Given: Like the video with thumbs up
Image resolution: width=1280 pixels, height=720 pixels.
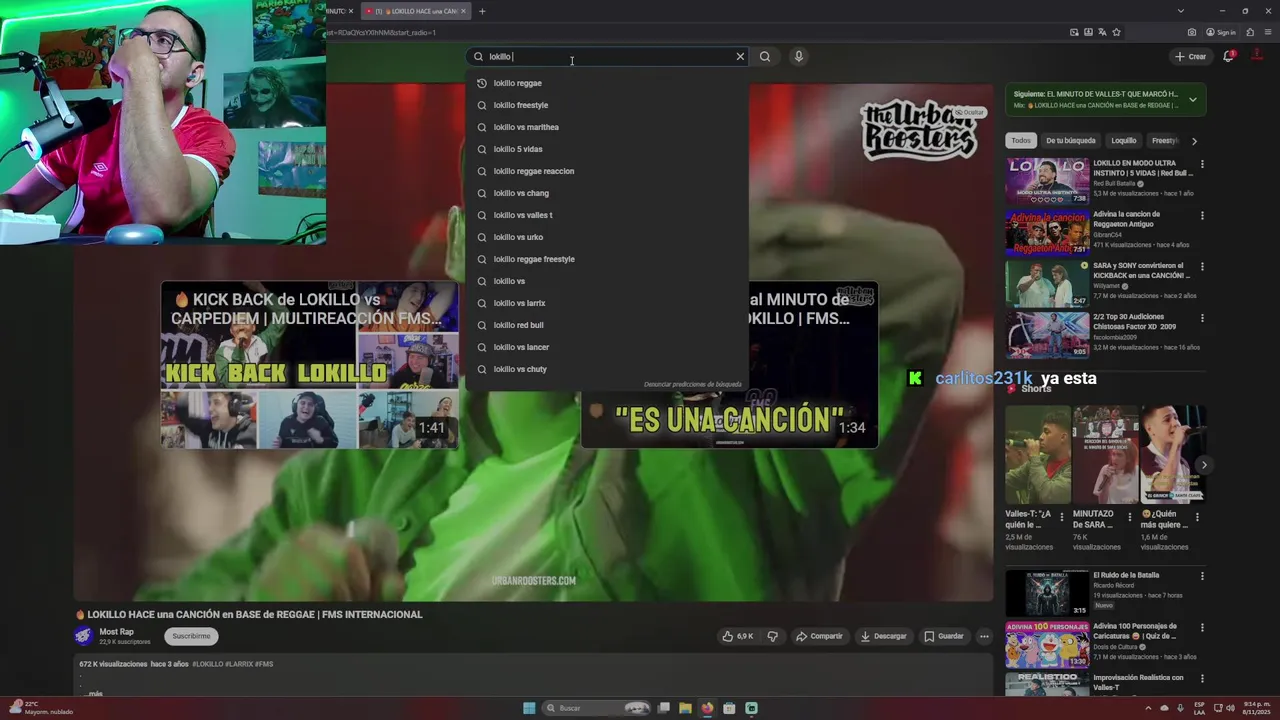Looking at the screenshot, I should tap(738, 636).
